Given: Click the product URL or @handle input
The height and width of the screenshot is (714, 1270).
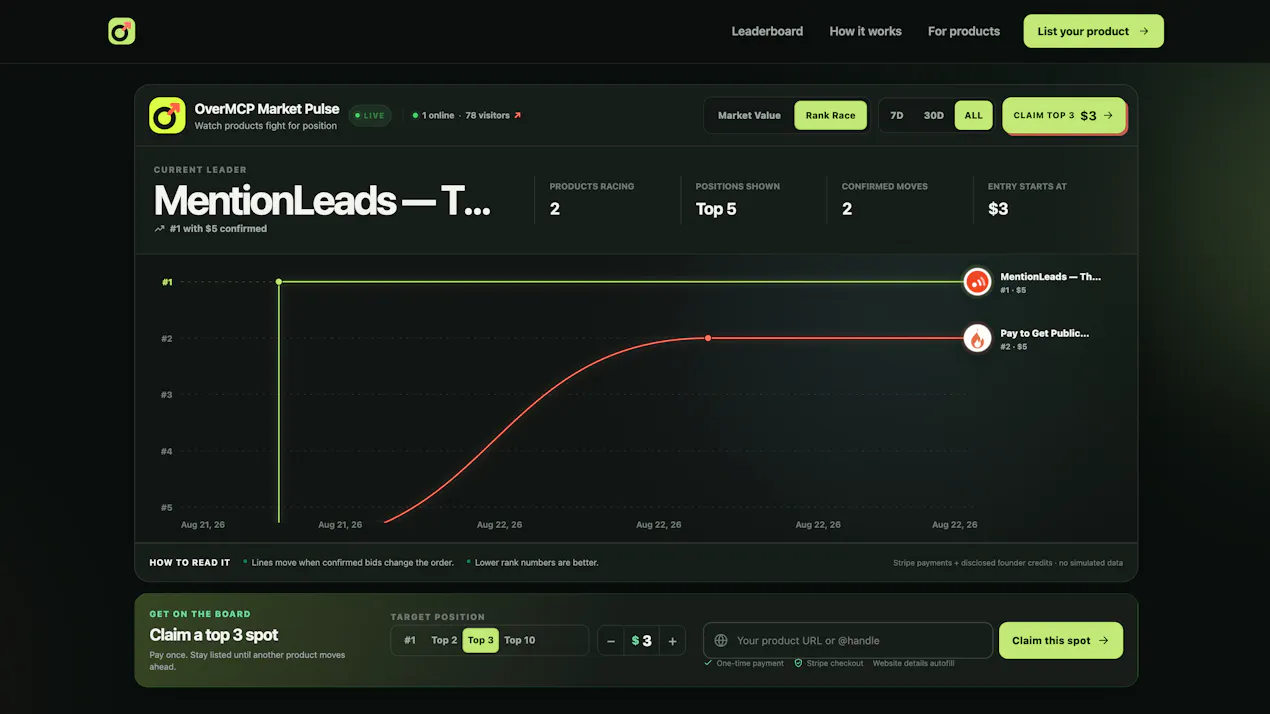Looking at the screenshot, I should point(848,640).
